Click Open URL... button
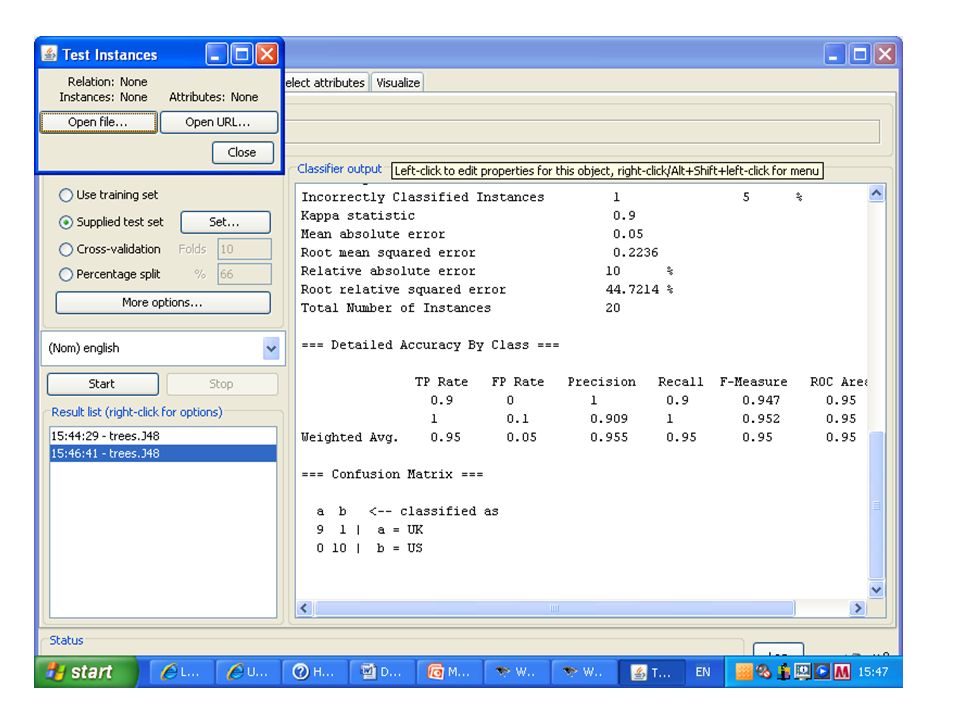This screenshot has height=720, width=960. (219, 122)
